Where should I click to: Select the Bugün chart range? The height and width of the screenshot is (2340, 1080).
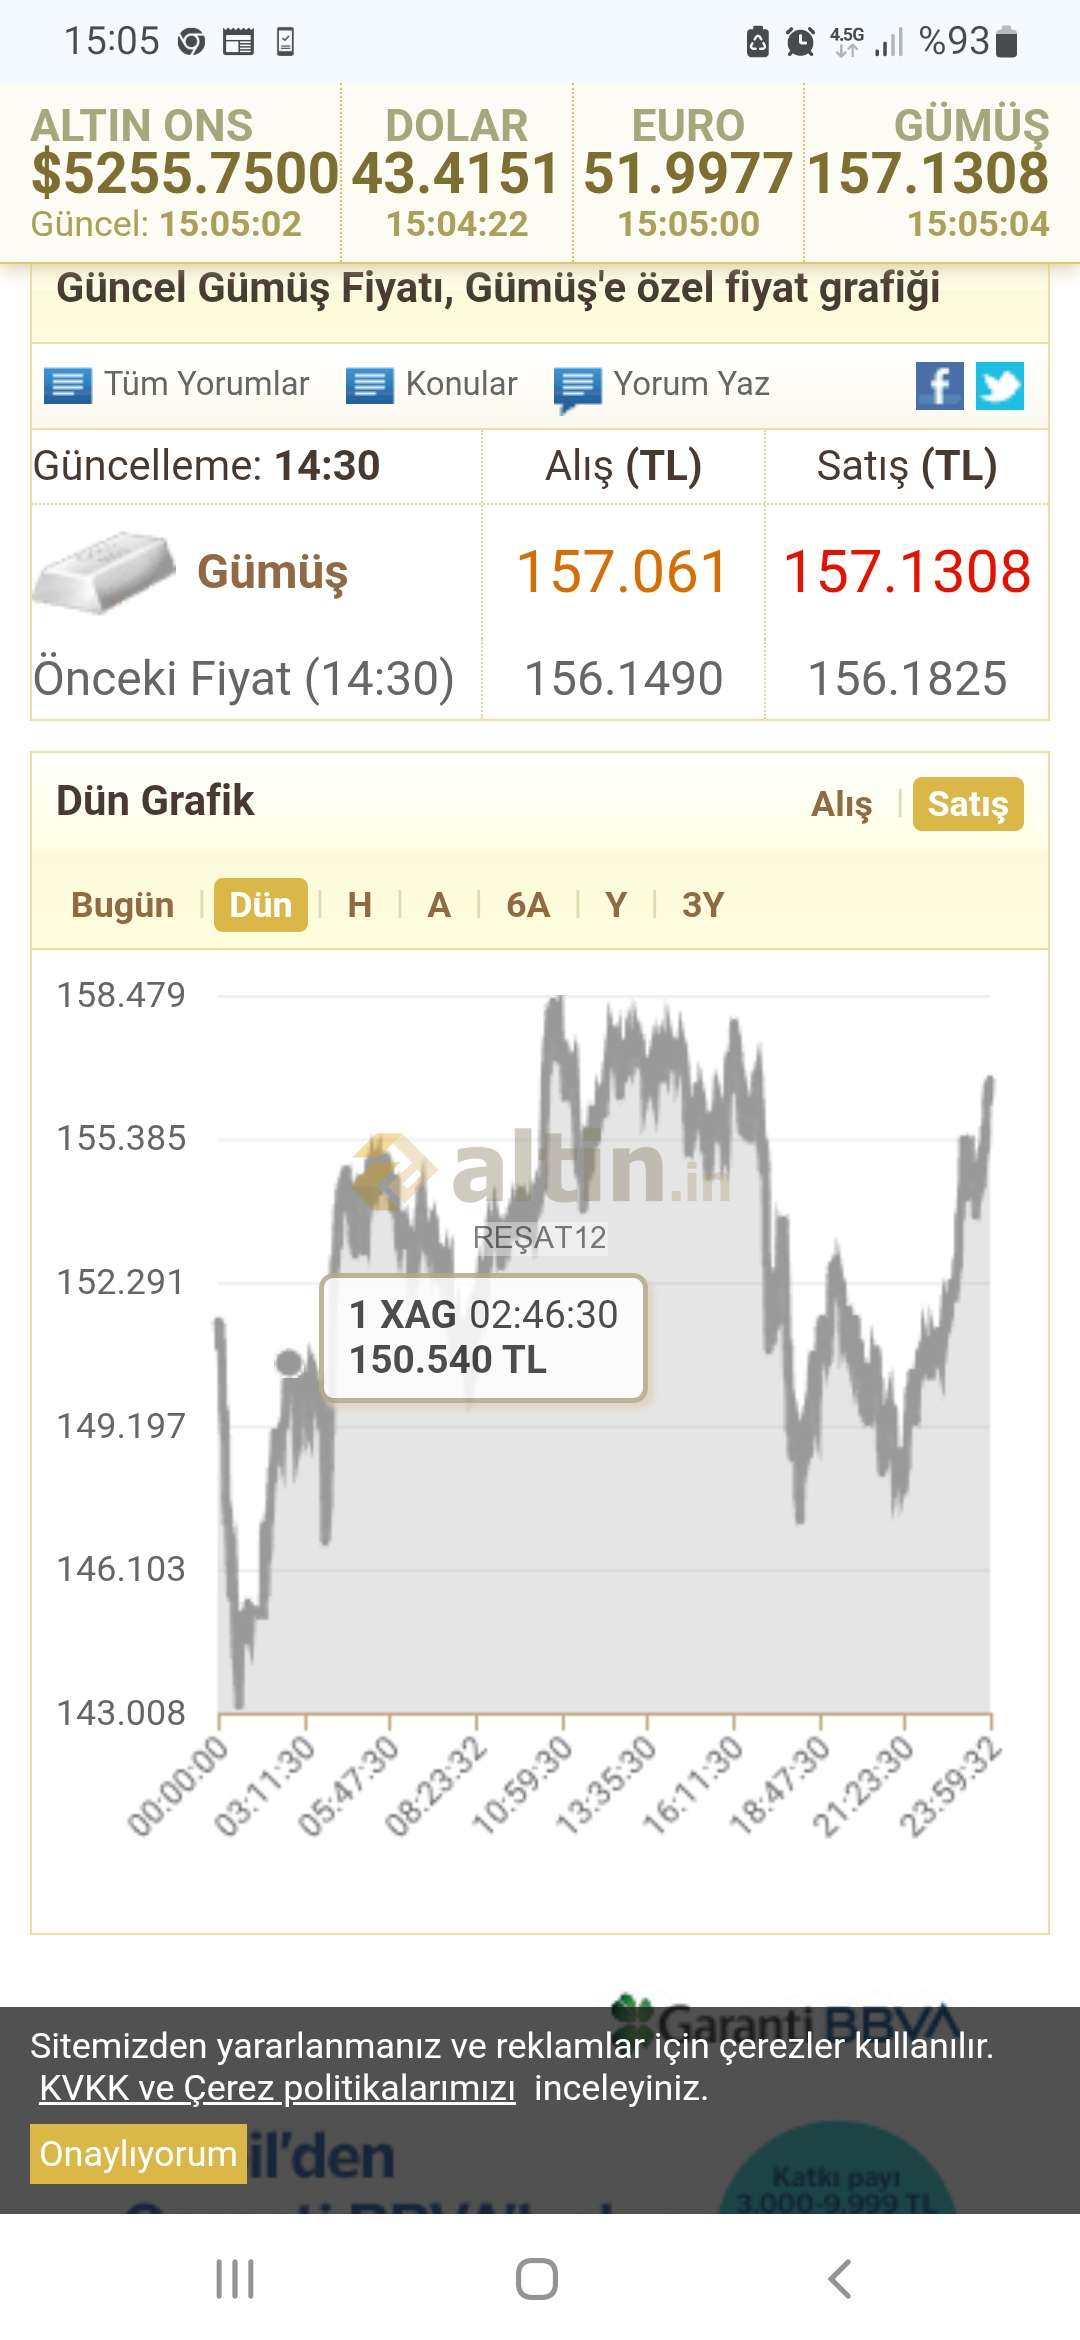click(x=122, y=905)
